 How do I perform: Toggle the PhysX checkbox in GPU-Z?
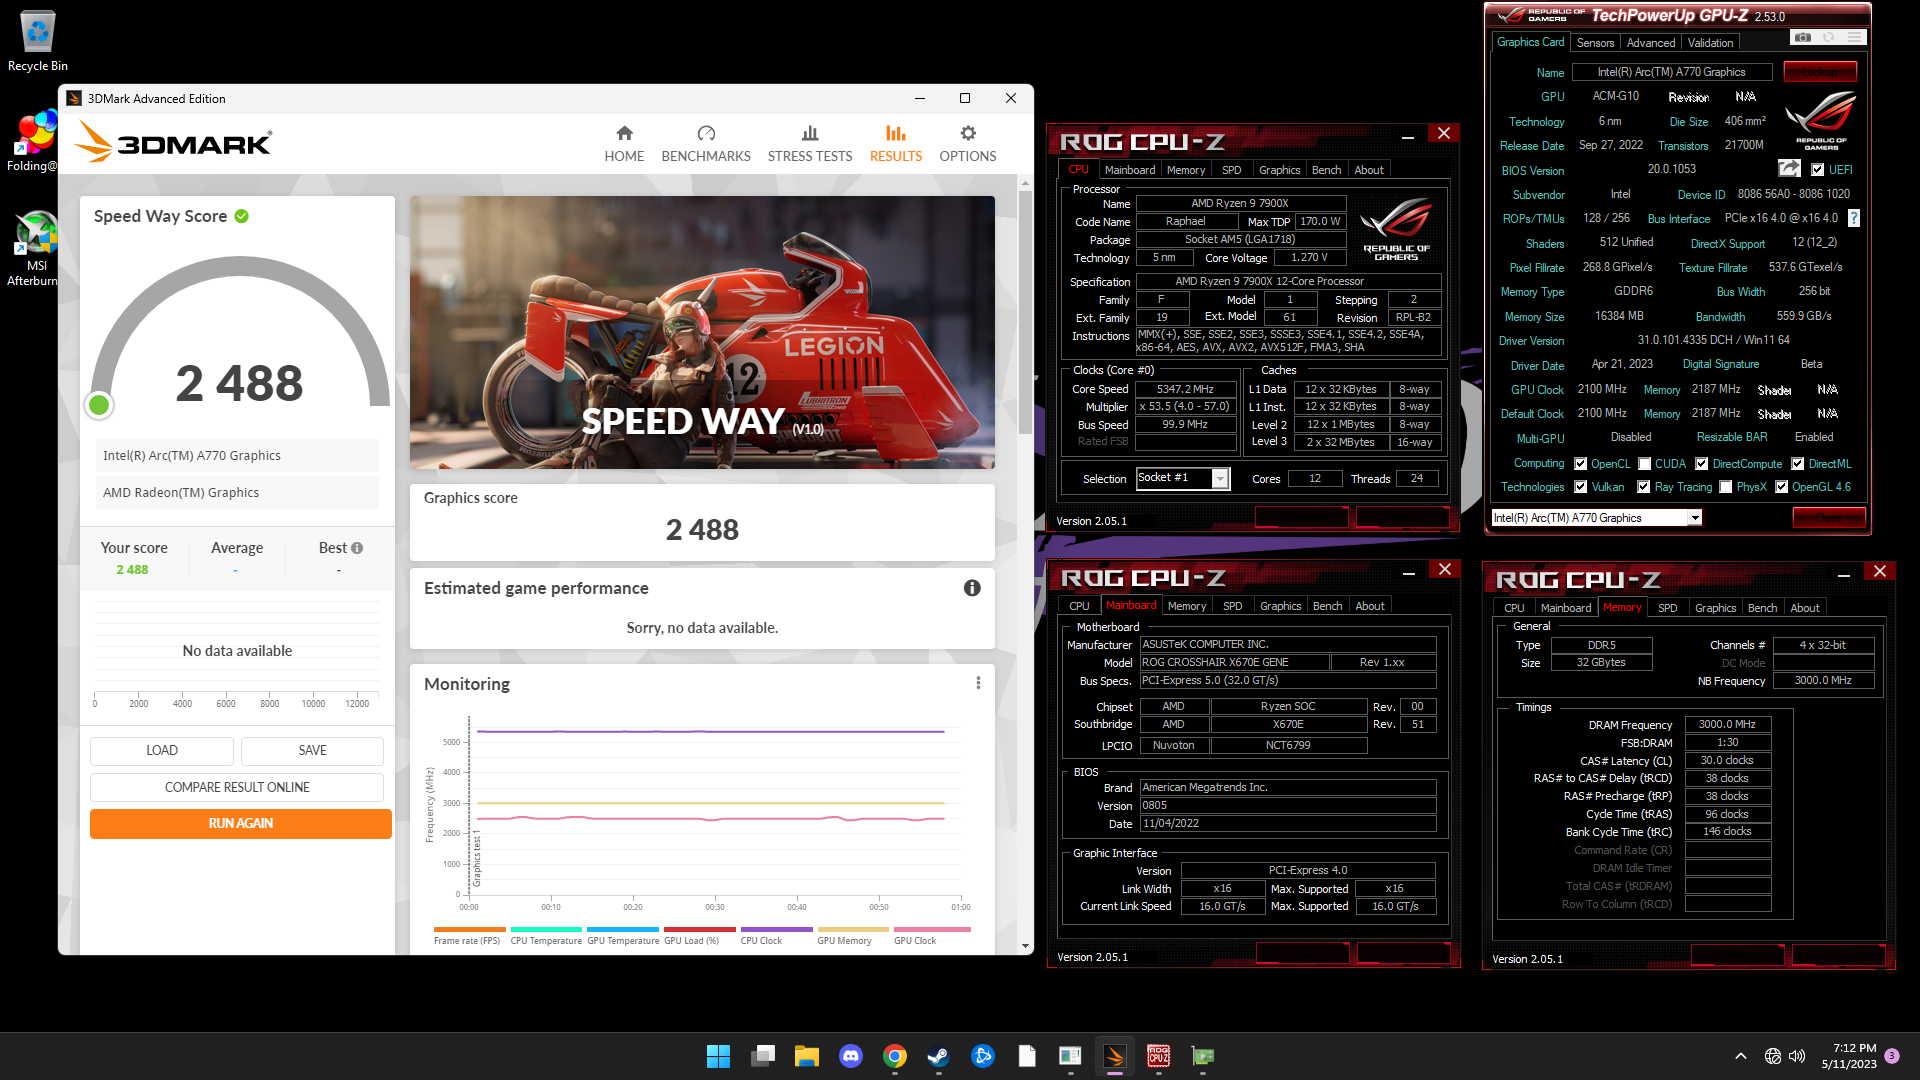click(x=1726, y=487)
